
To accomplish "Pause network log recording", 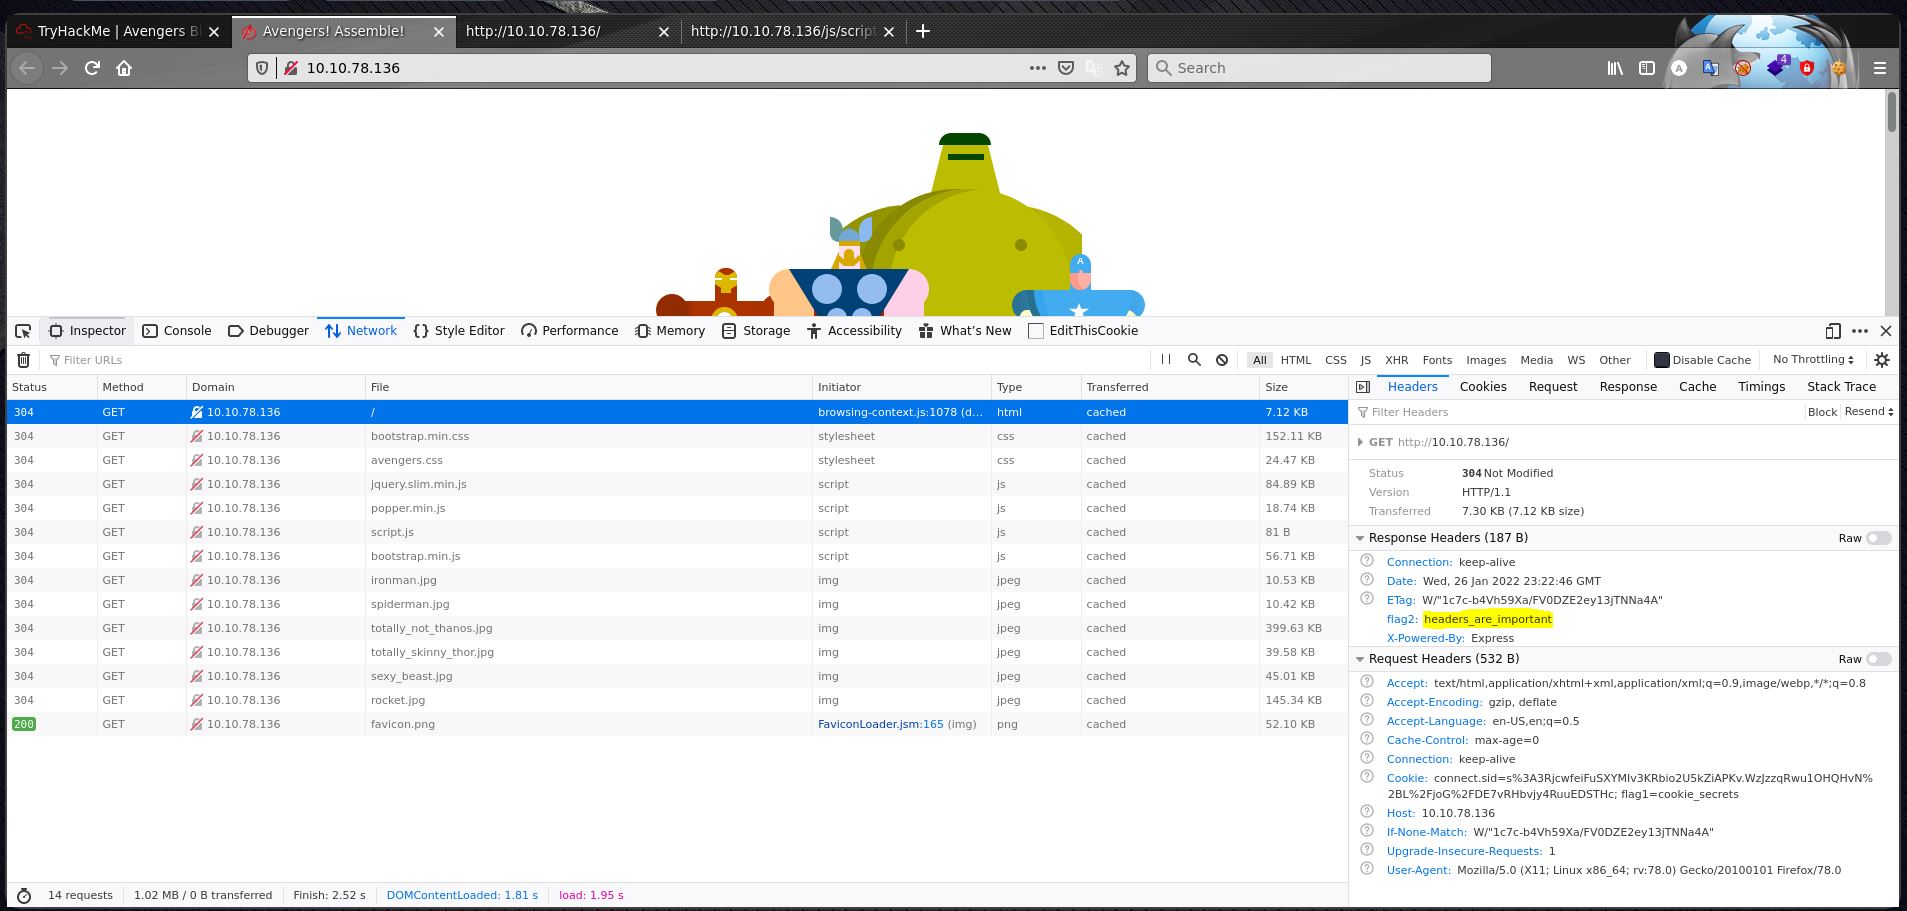I will 1166,360.
